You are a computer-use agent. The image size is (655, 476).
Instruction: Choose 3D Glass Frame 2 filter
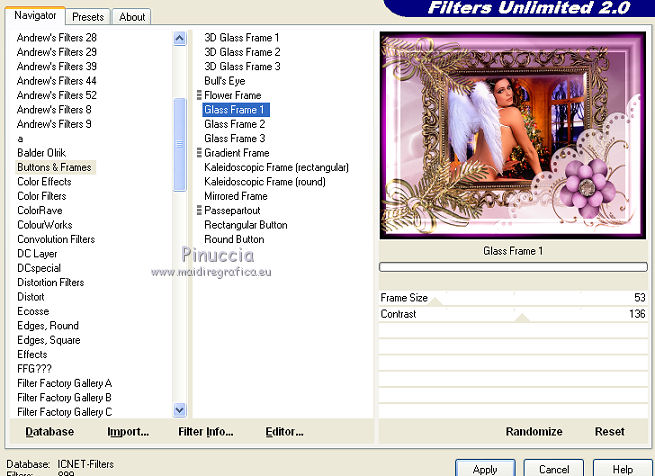(x=242, y=52)
